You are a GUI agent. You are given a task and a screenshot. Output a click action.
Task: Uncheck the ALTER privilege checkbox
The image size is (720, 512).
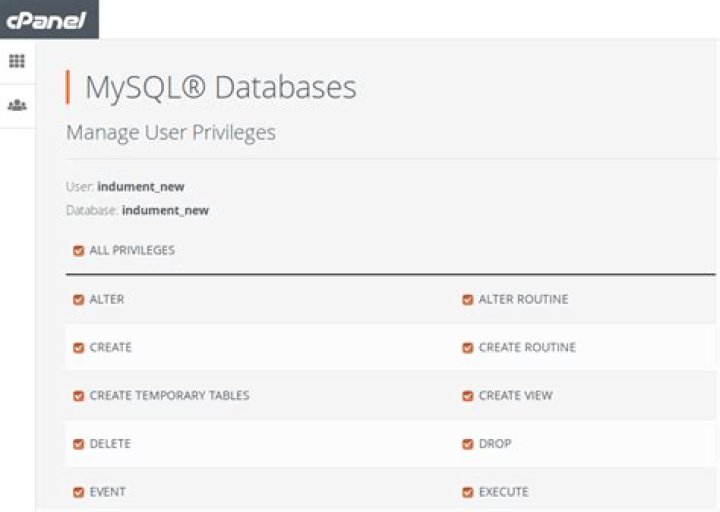79,300
